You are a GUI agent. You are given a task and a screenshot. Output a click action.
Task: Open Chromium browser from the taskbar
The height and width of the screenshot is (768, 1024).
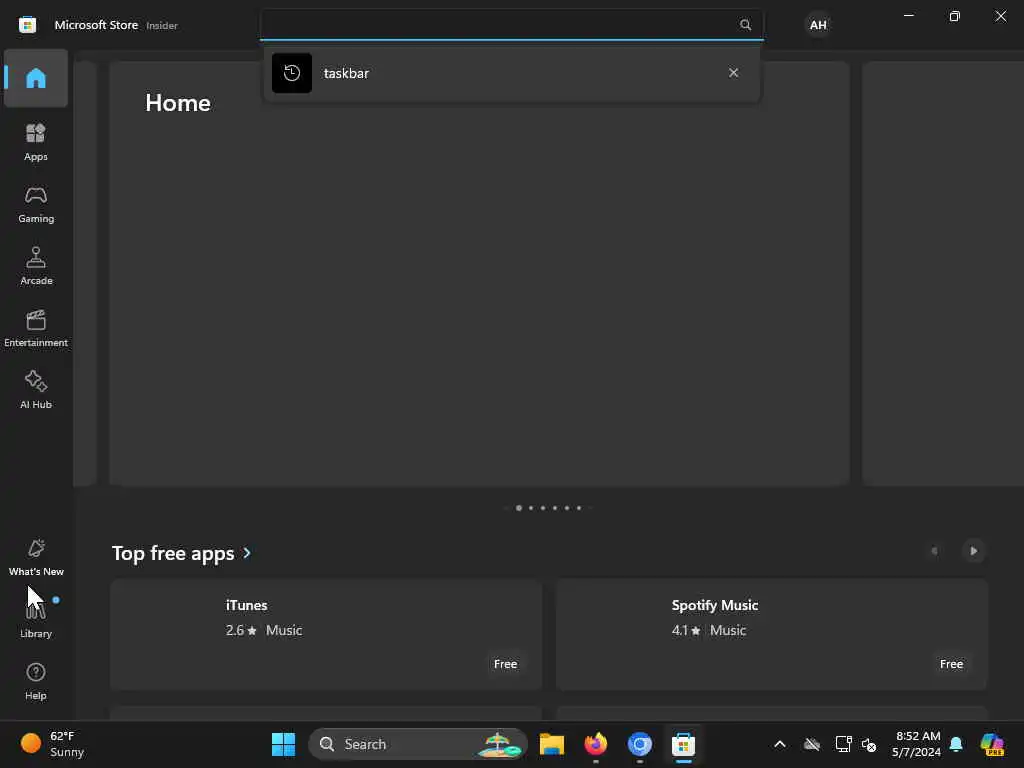639,744
